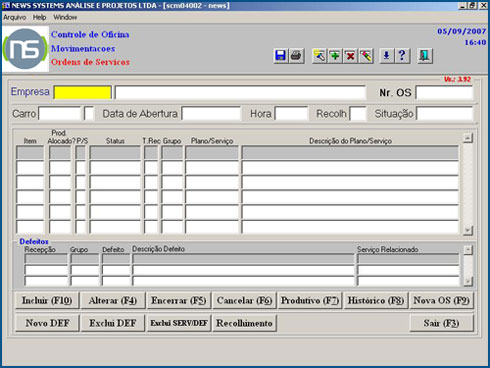Click first row Prod. Alocado? cell

(x=60, y=153)
